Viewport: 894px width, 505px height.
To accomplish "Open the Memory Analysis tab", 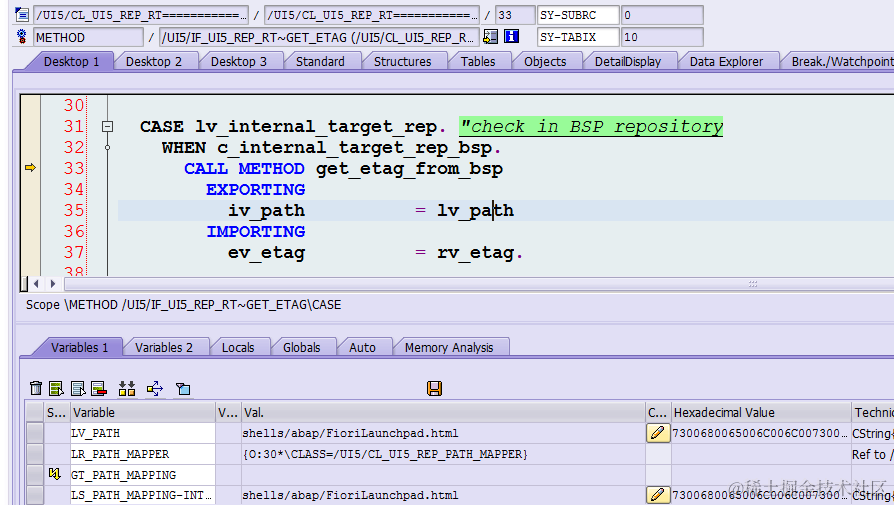I will tap(449, 348).
